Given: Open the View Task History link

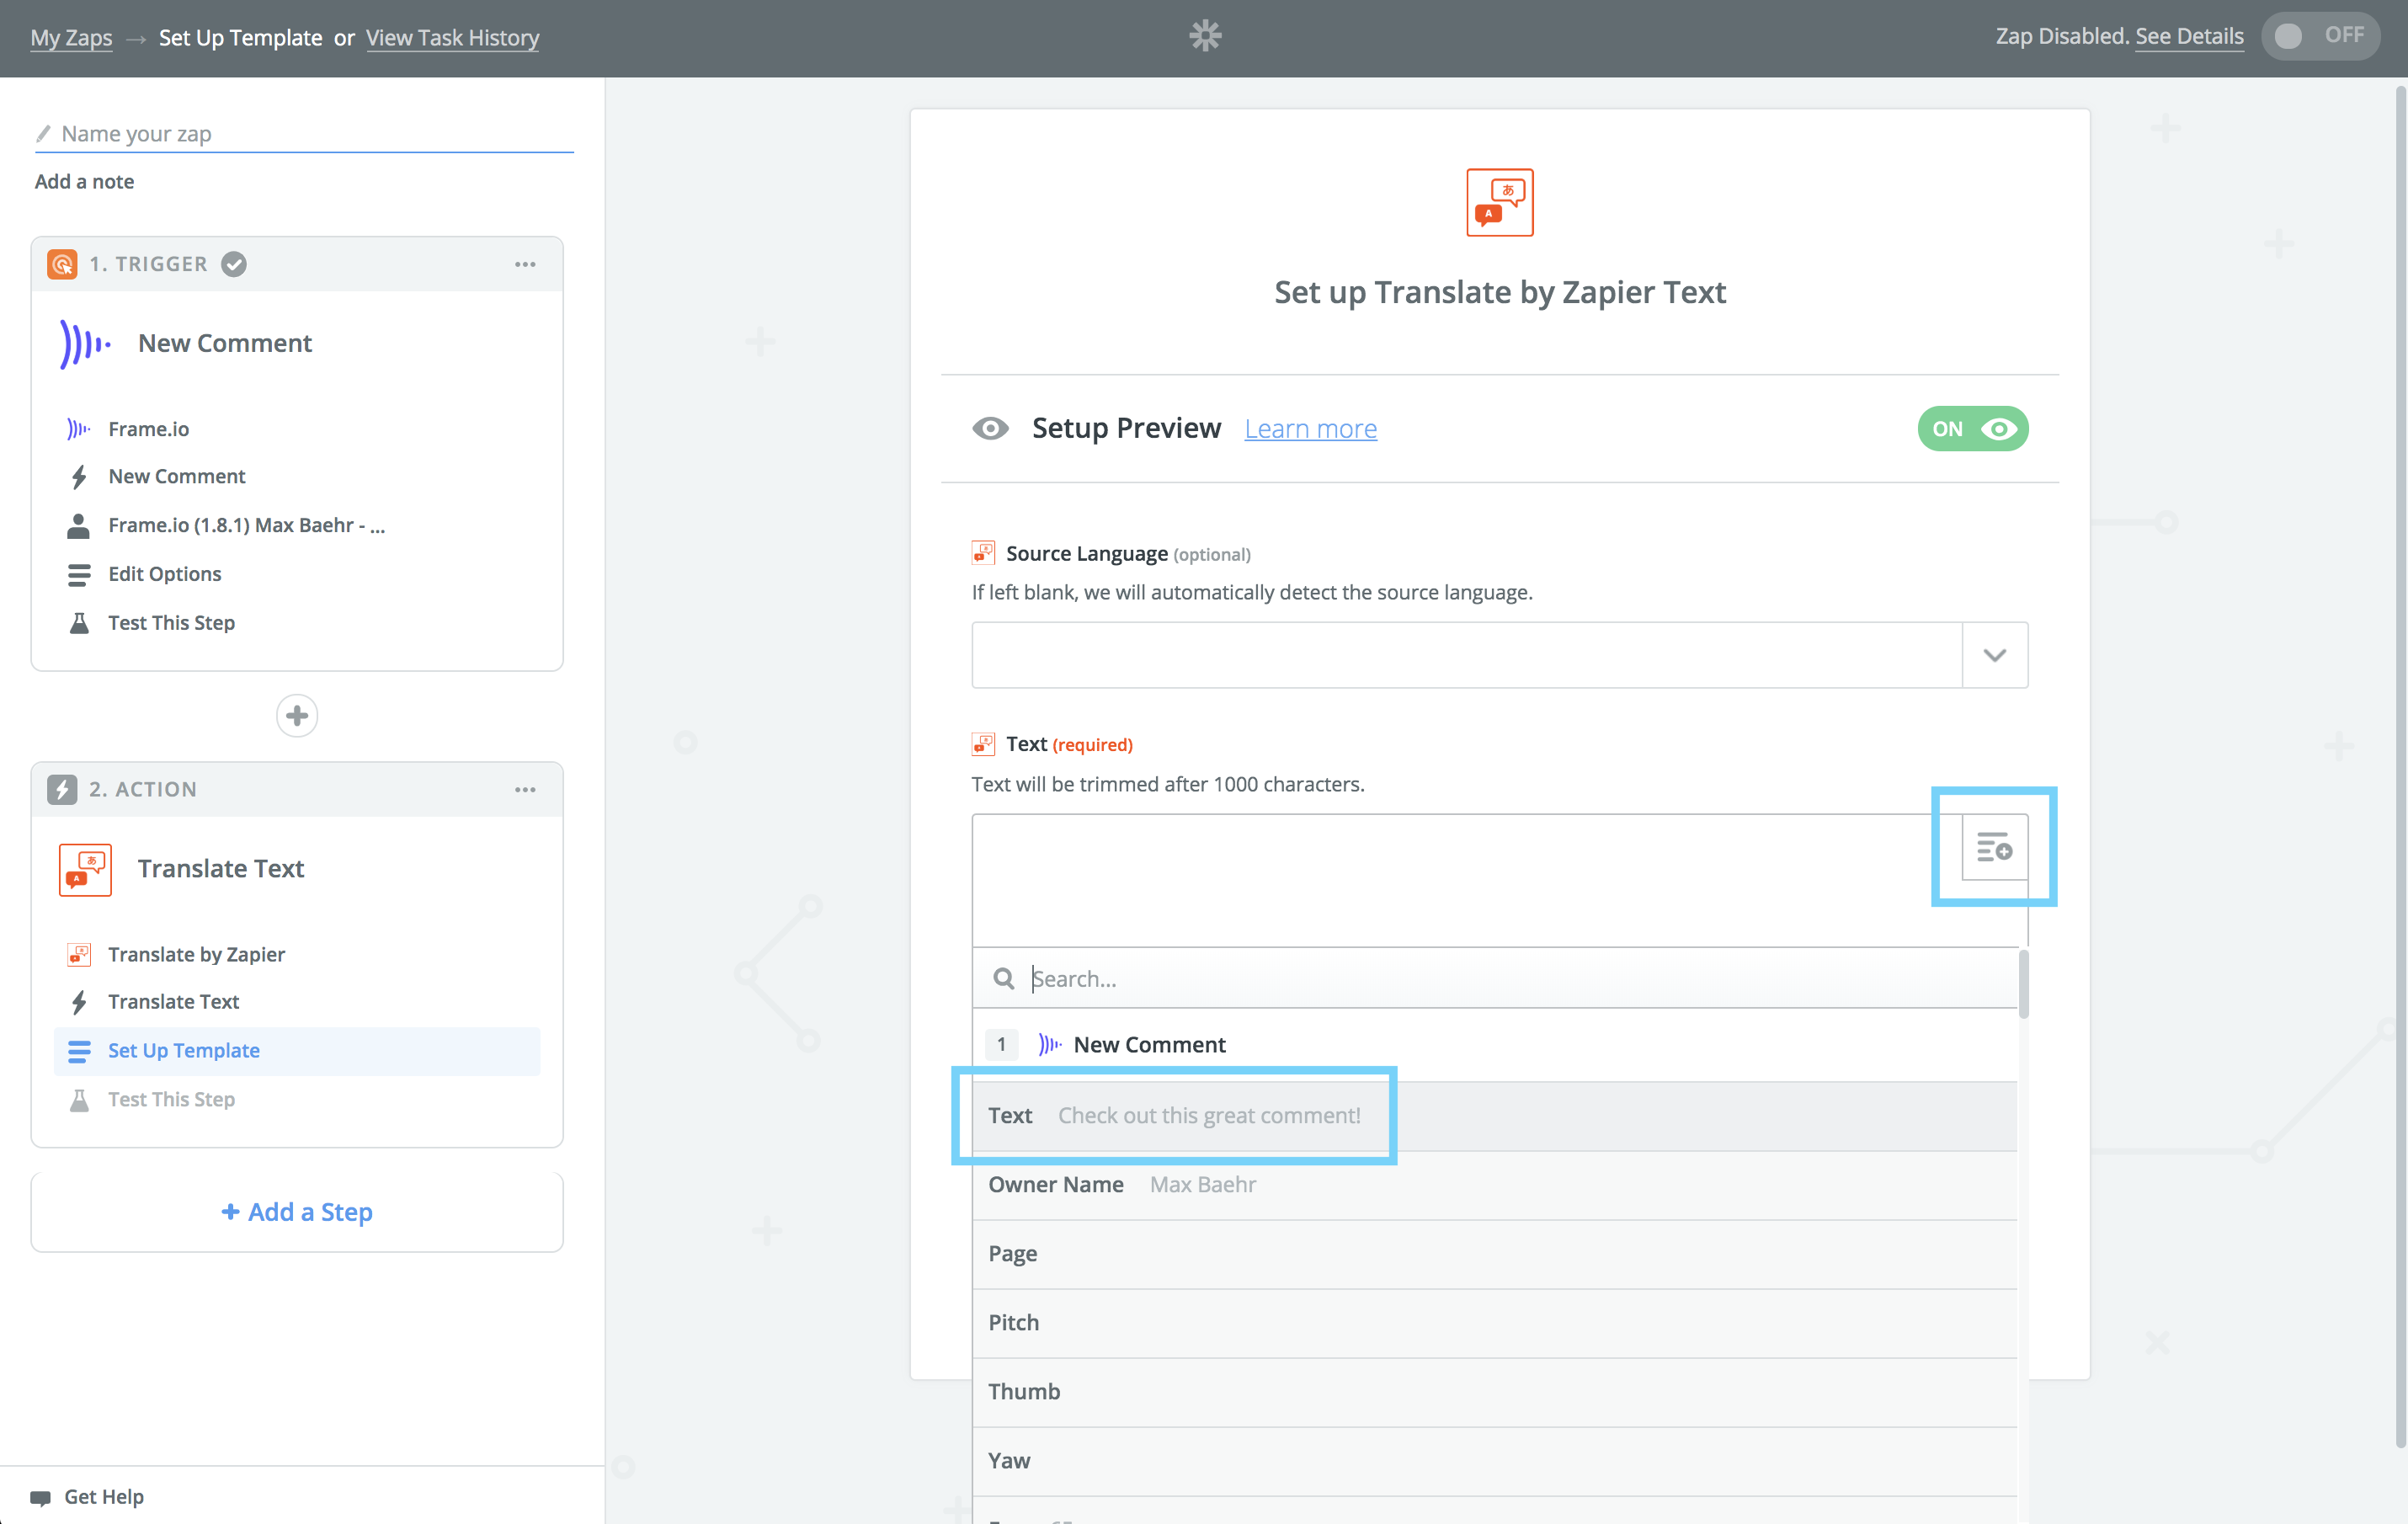Looking at the screenshot, I should tap(452, 38).
